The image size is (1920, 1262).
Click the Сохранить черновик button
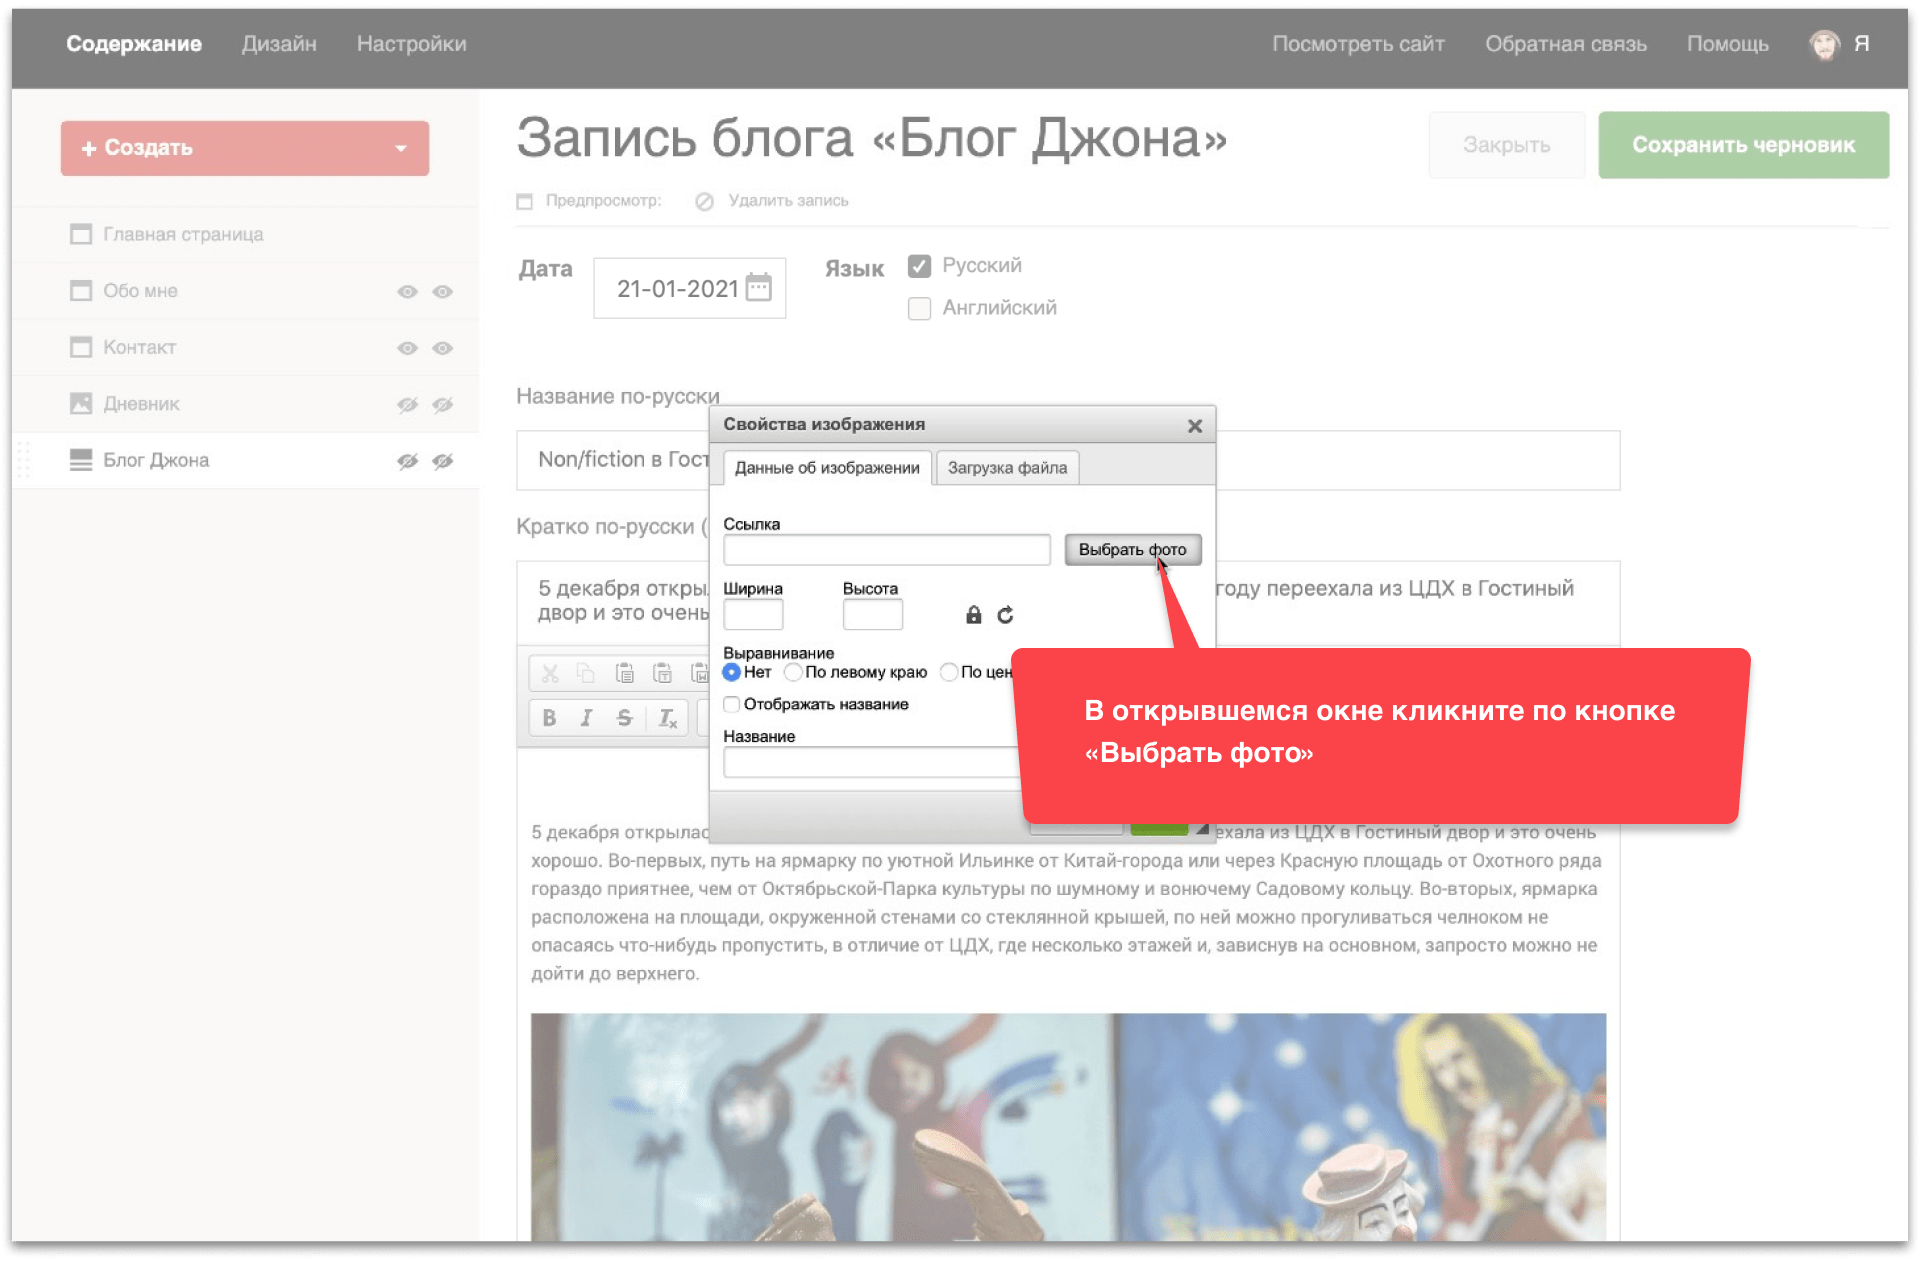1743,145
